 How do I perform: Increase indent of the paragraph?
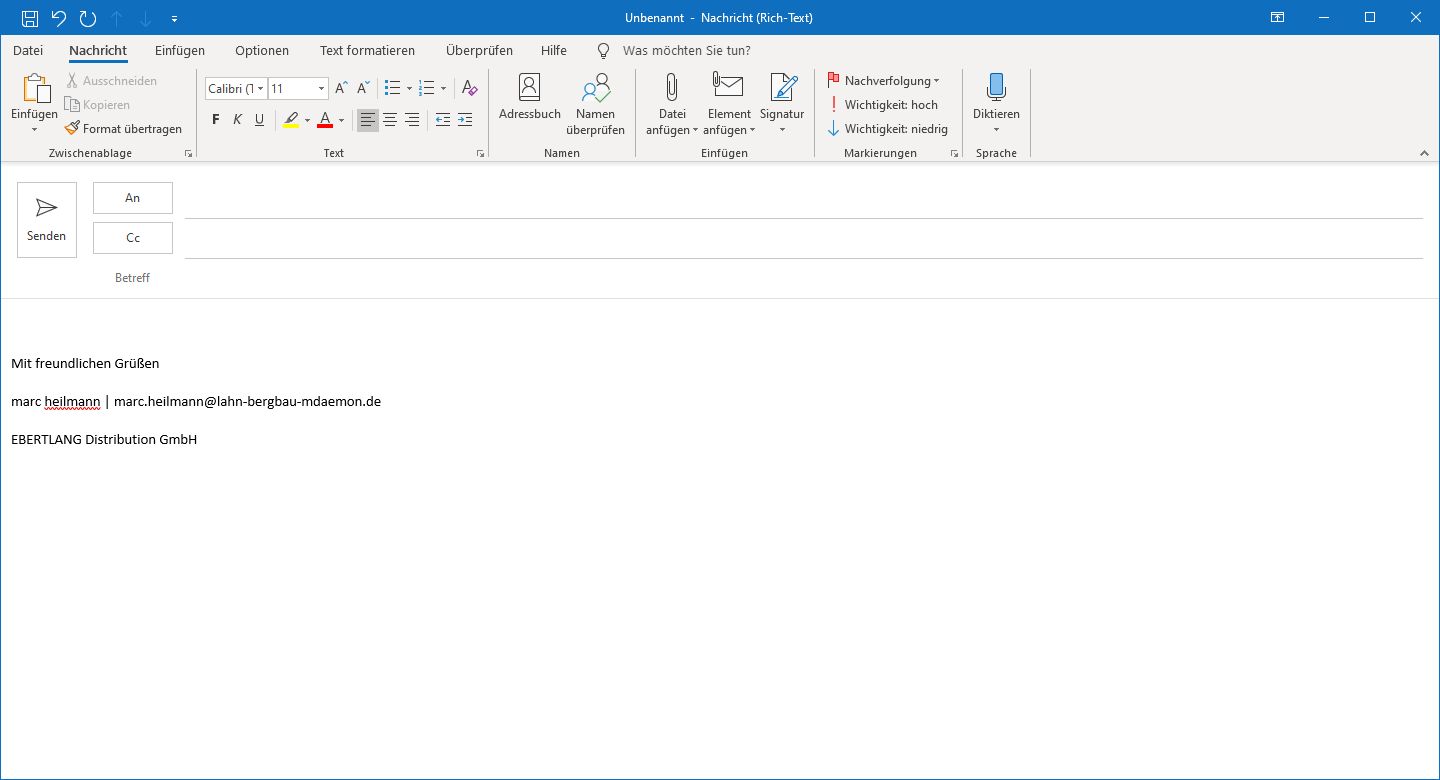[x=465, y=120]
